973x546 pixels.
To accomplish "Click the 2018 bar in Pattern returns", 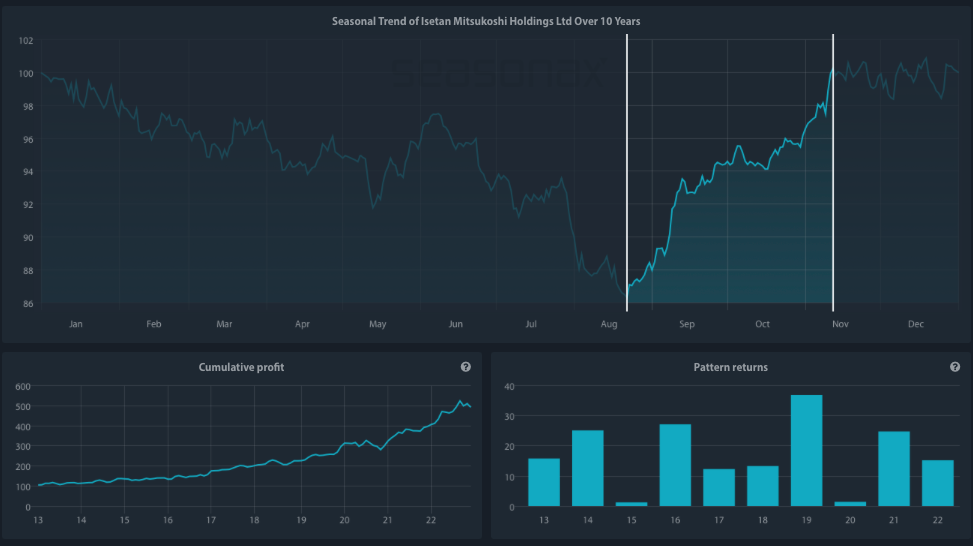I will (763, 486).
